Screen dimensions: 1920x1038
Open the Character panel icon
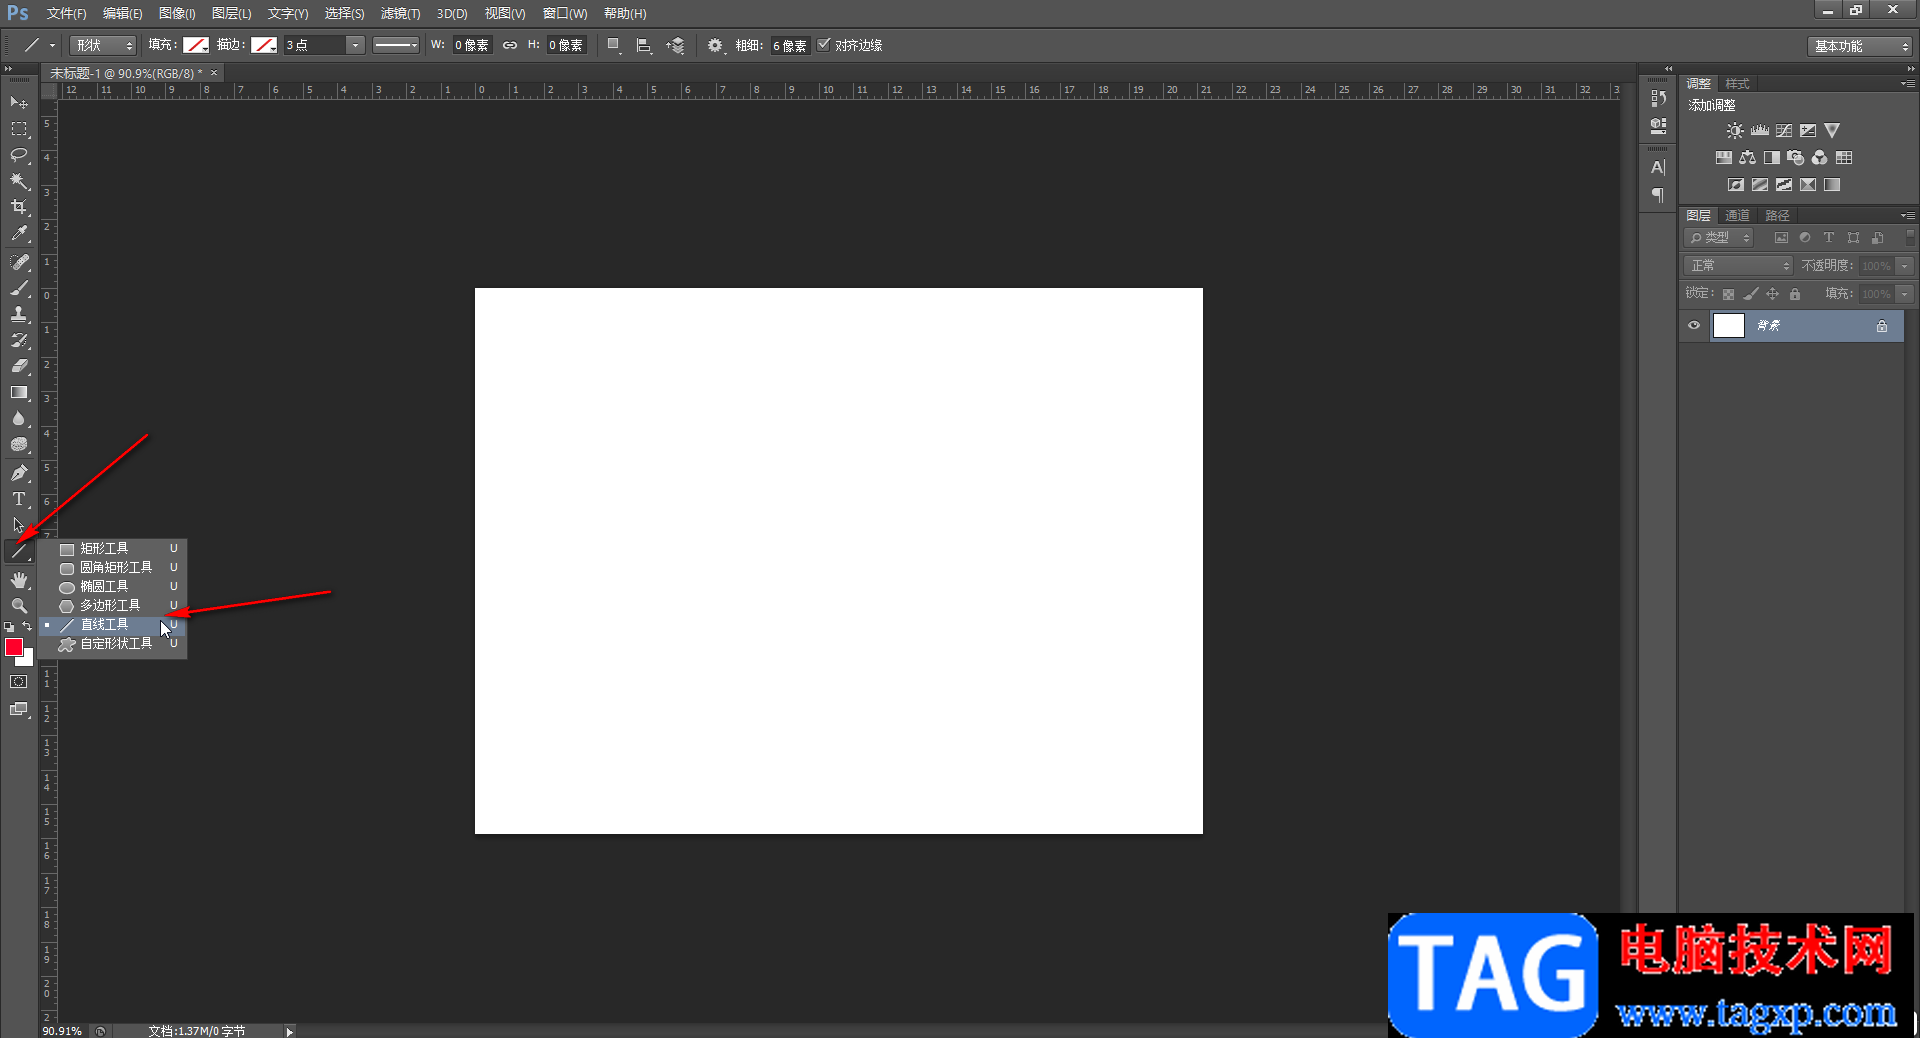1658,167
